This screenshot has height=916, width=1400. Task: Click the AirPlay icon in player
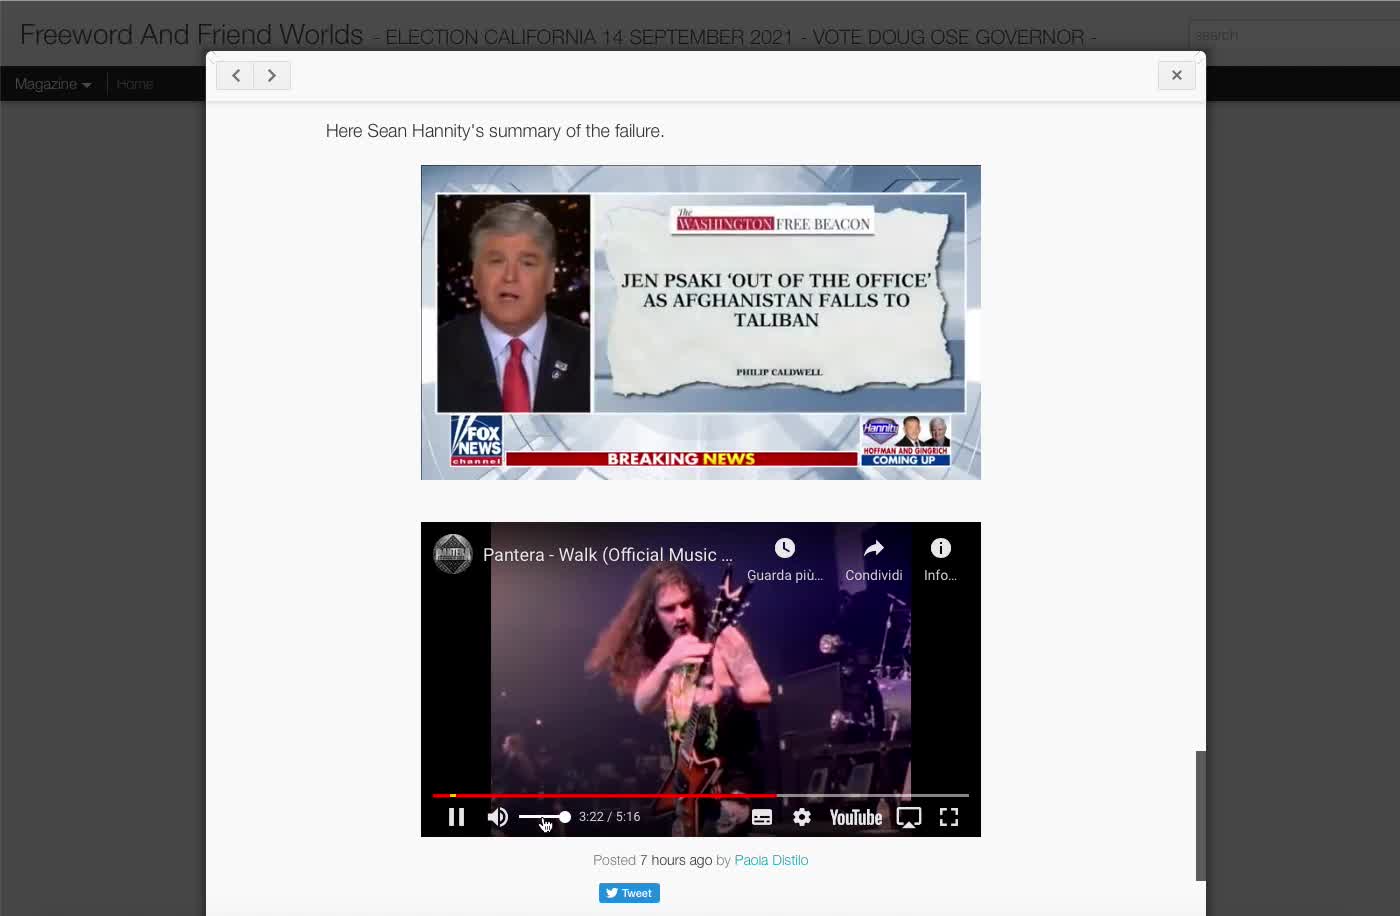tap(909, 817)
